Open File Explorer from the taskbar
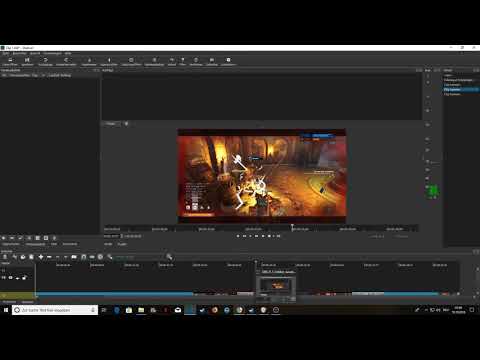This screenshot has width=480, height=360. pyautogui.click(x=141, y=310)
